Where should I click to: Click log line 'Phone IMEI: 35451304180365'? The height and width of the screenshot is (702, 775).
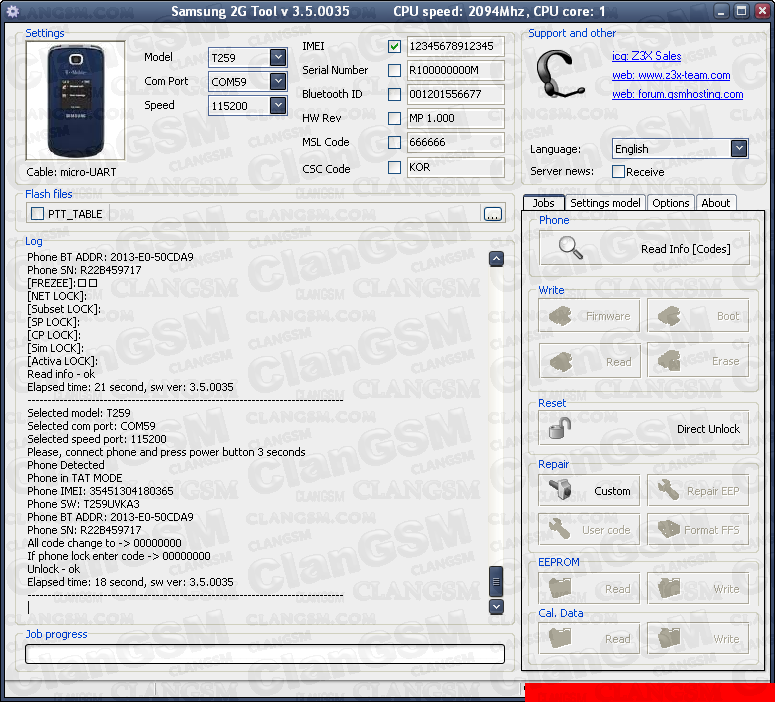(100, 491)
